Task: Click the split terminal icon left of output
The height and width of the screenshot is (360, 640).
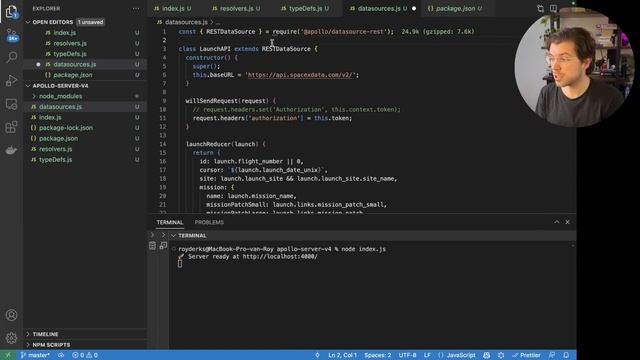Action: point(163,245)
